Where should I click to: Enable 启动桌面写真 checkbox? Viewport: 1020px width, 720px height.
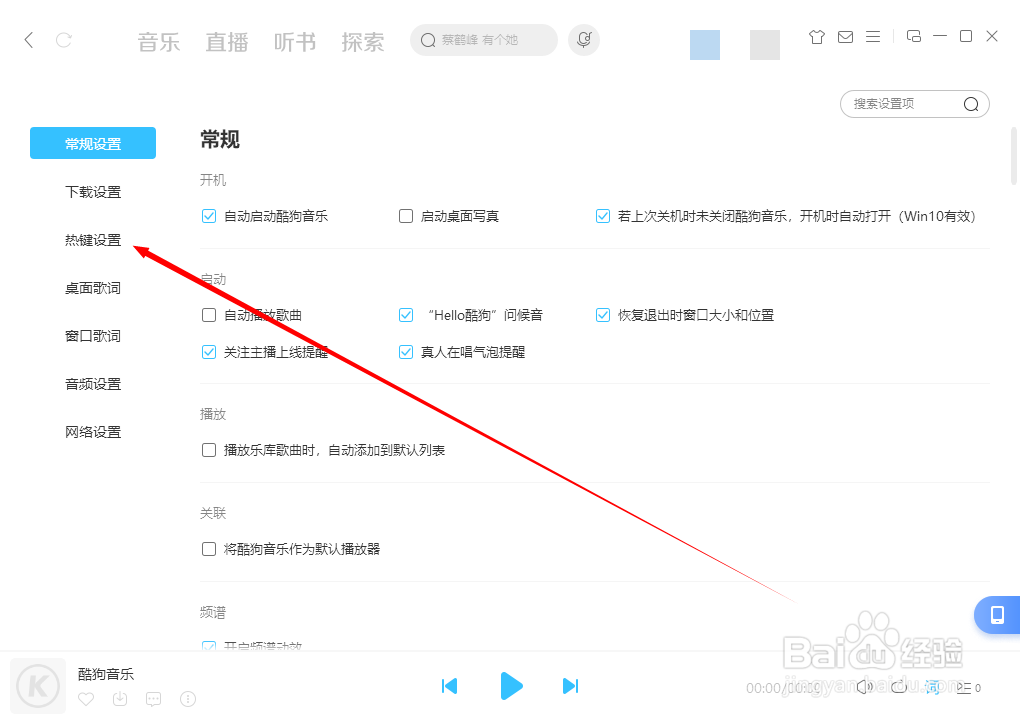406,216
